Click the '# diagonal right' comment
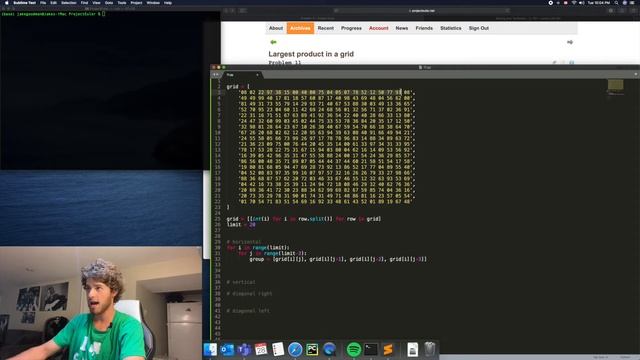 249,293
